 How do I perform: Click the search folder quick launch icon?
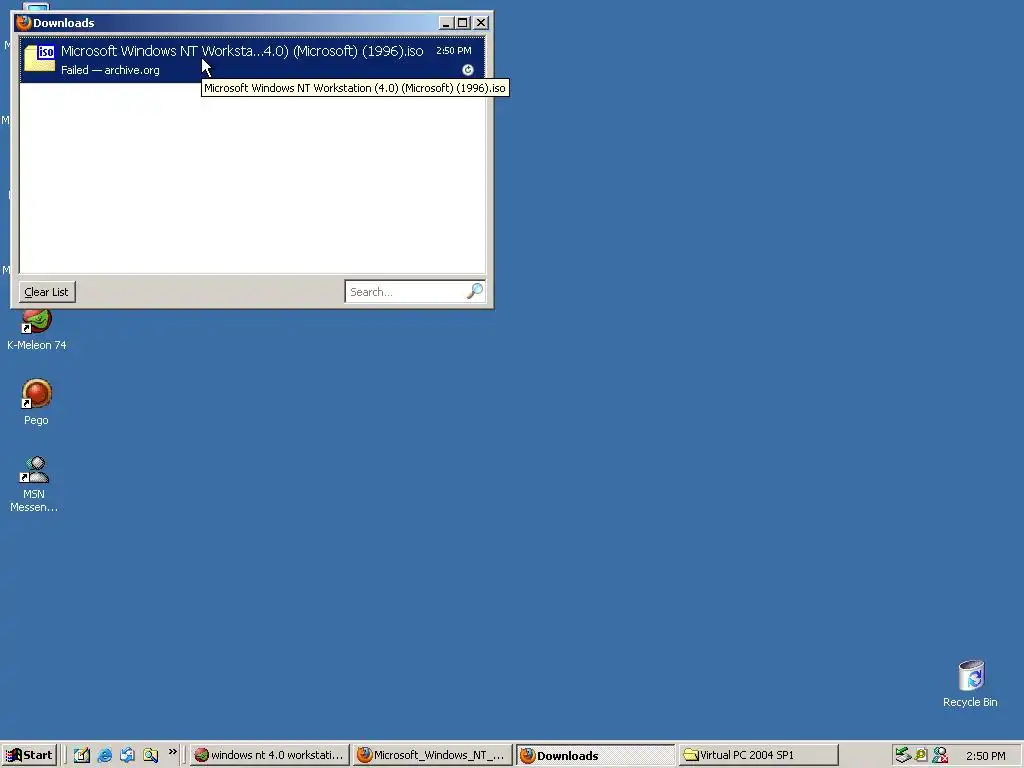[150, 756]
